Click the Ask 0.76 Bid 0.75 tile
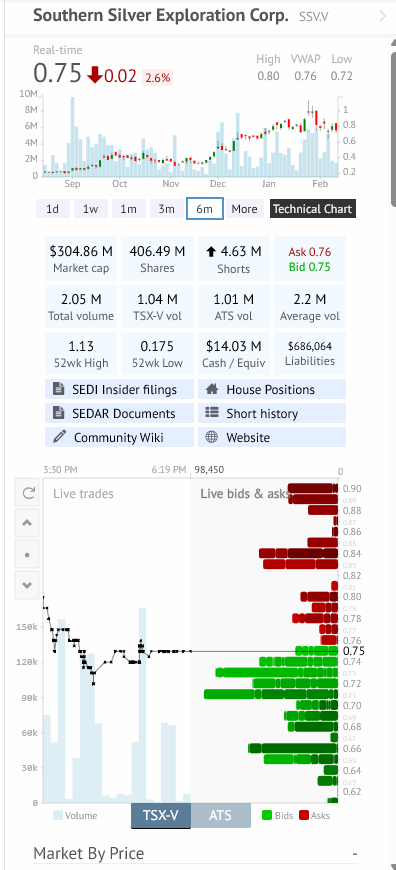The height and width of the screenshot is (870, 396). pos(310,259)
